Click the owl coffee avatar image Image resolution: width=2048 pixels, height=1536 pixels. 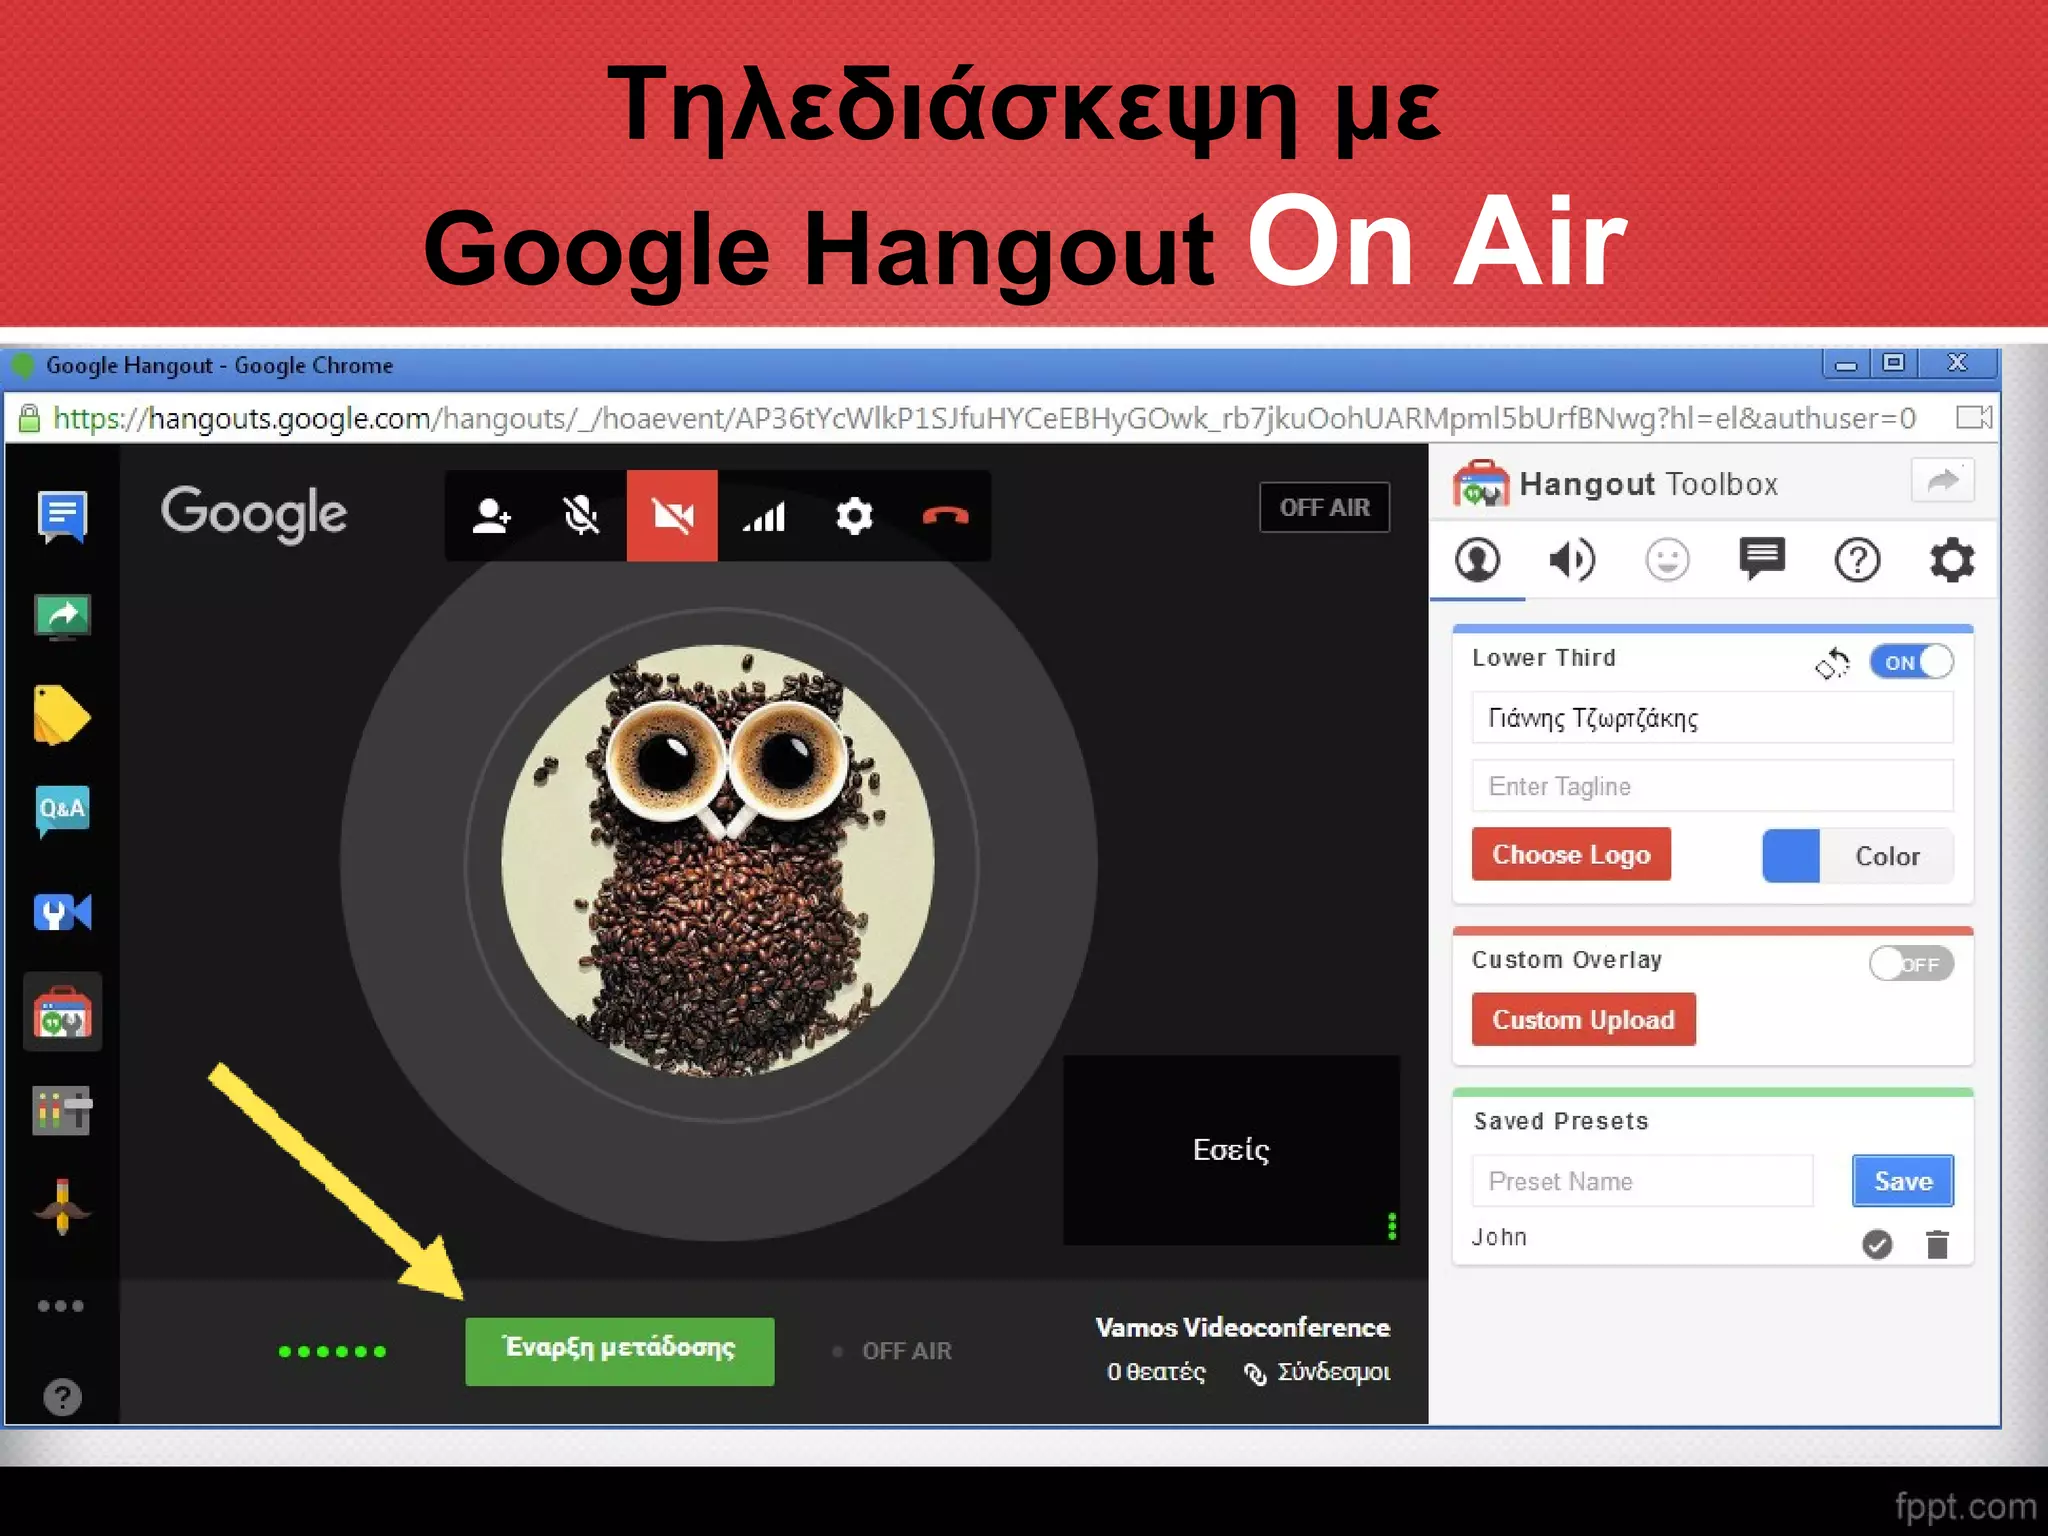pos(718,861)
